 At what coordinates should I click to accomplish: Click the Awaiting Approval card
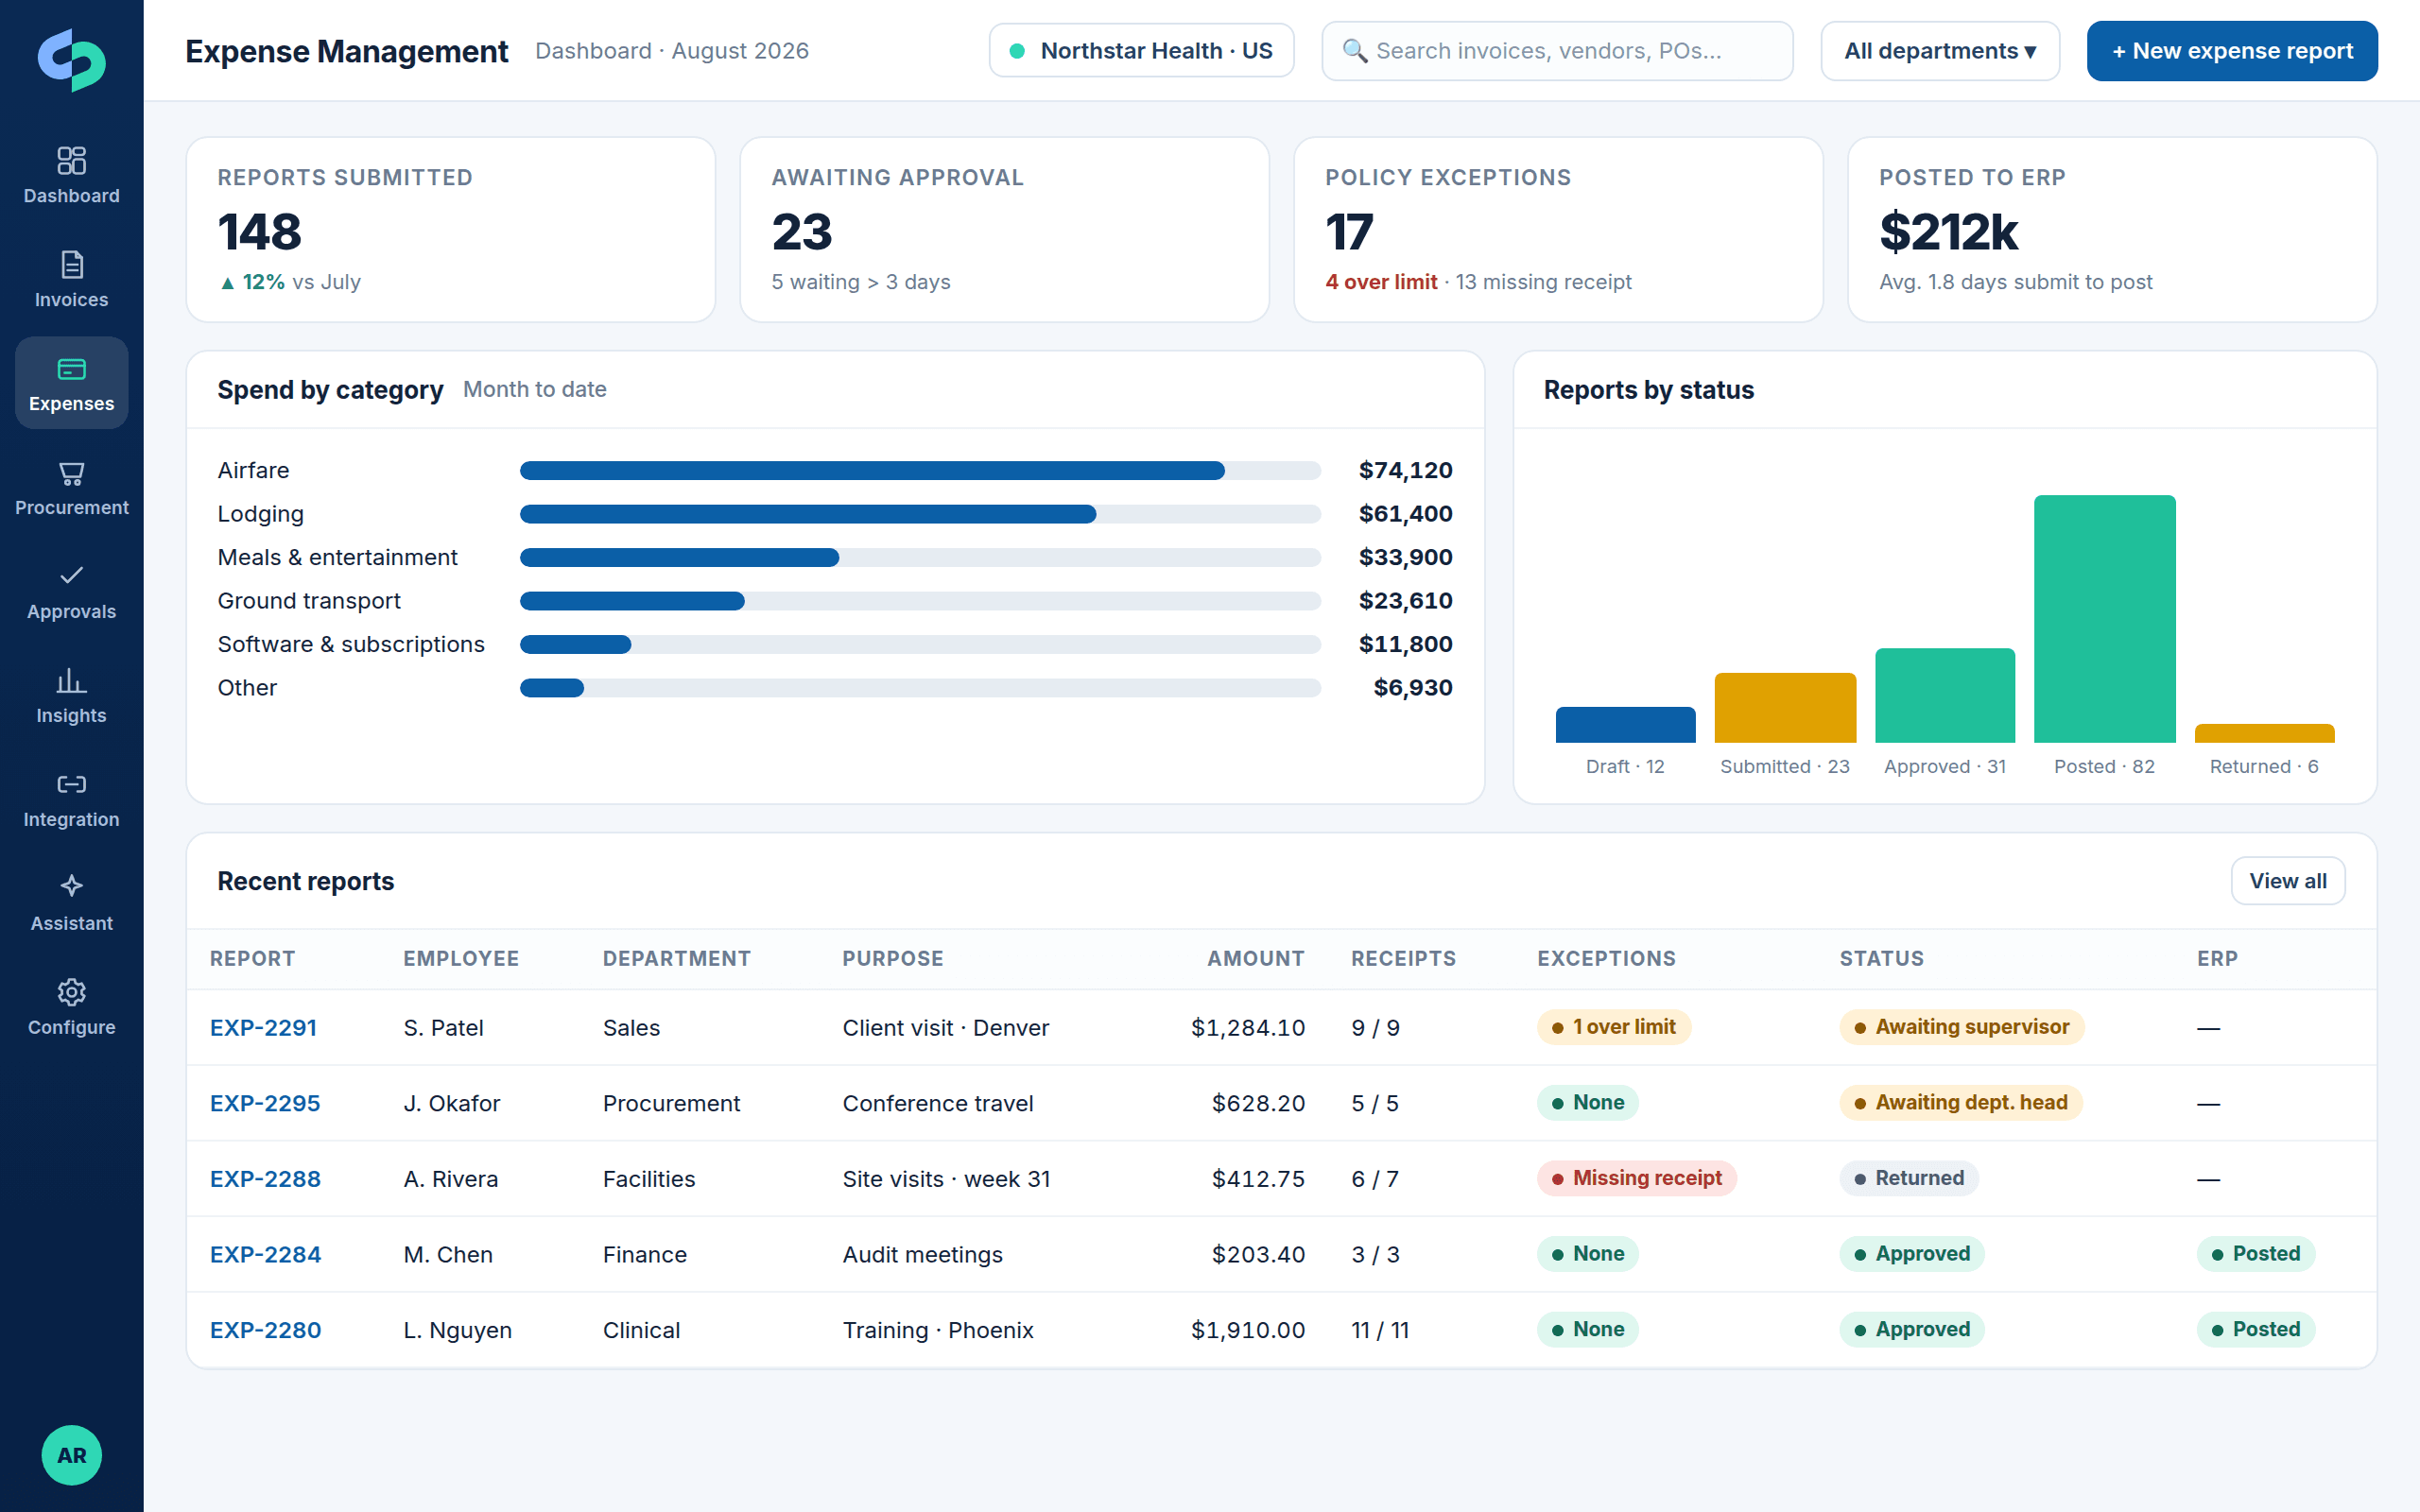[x=1004, y=230]
